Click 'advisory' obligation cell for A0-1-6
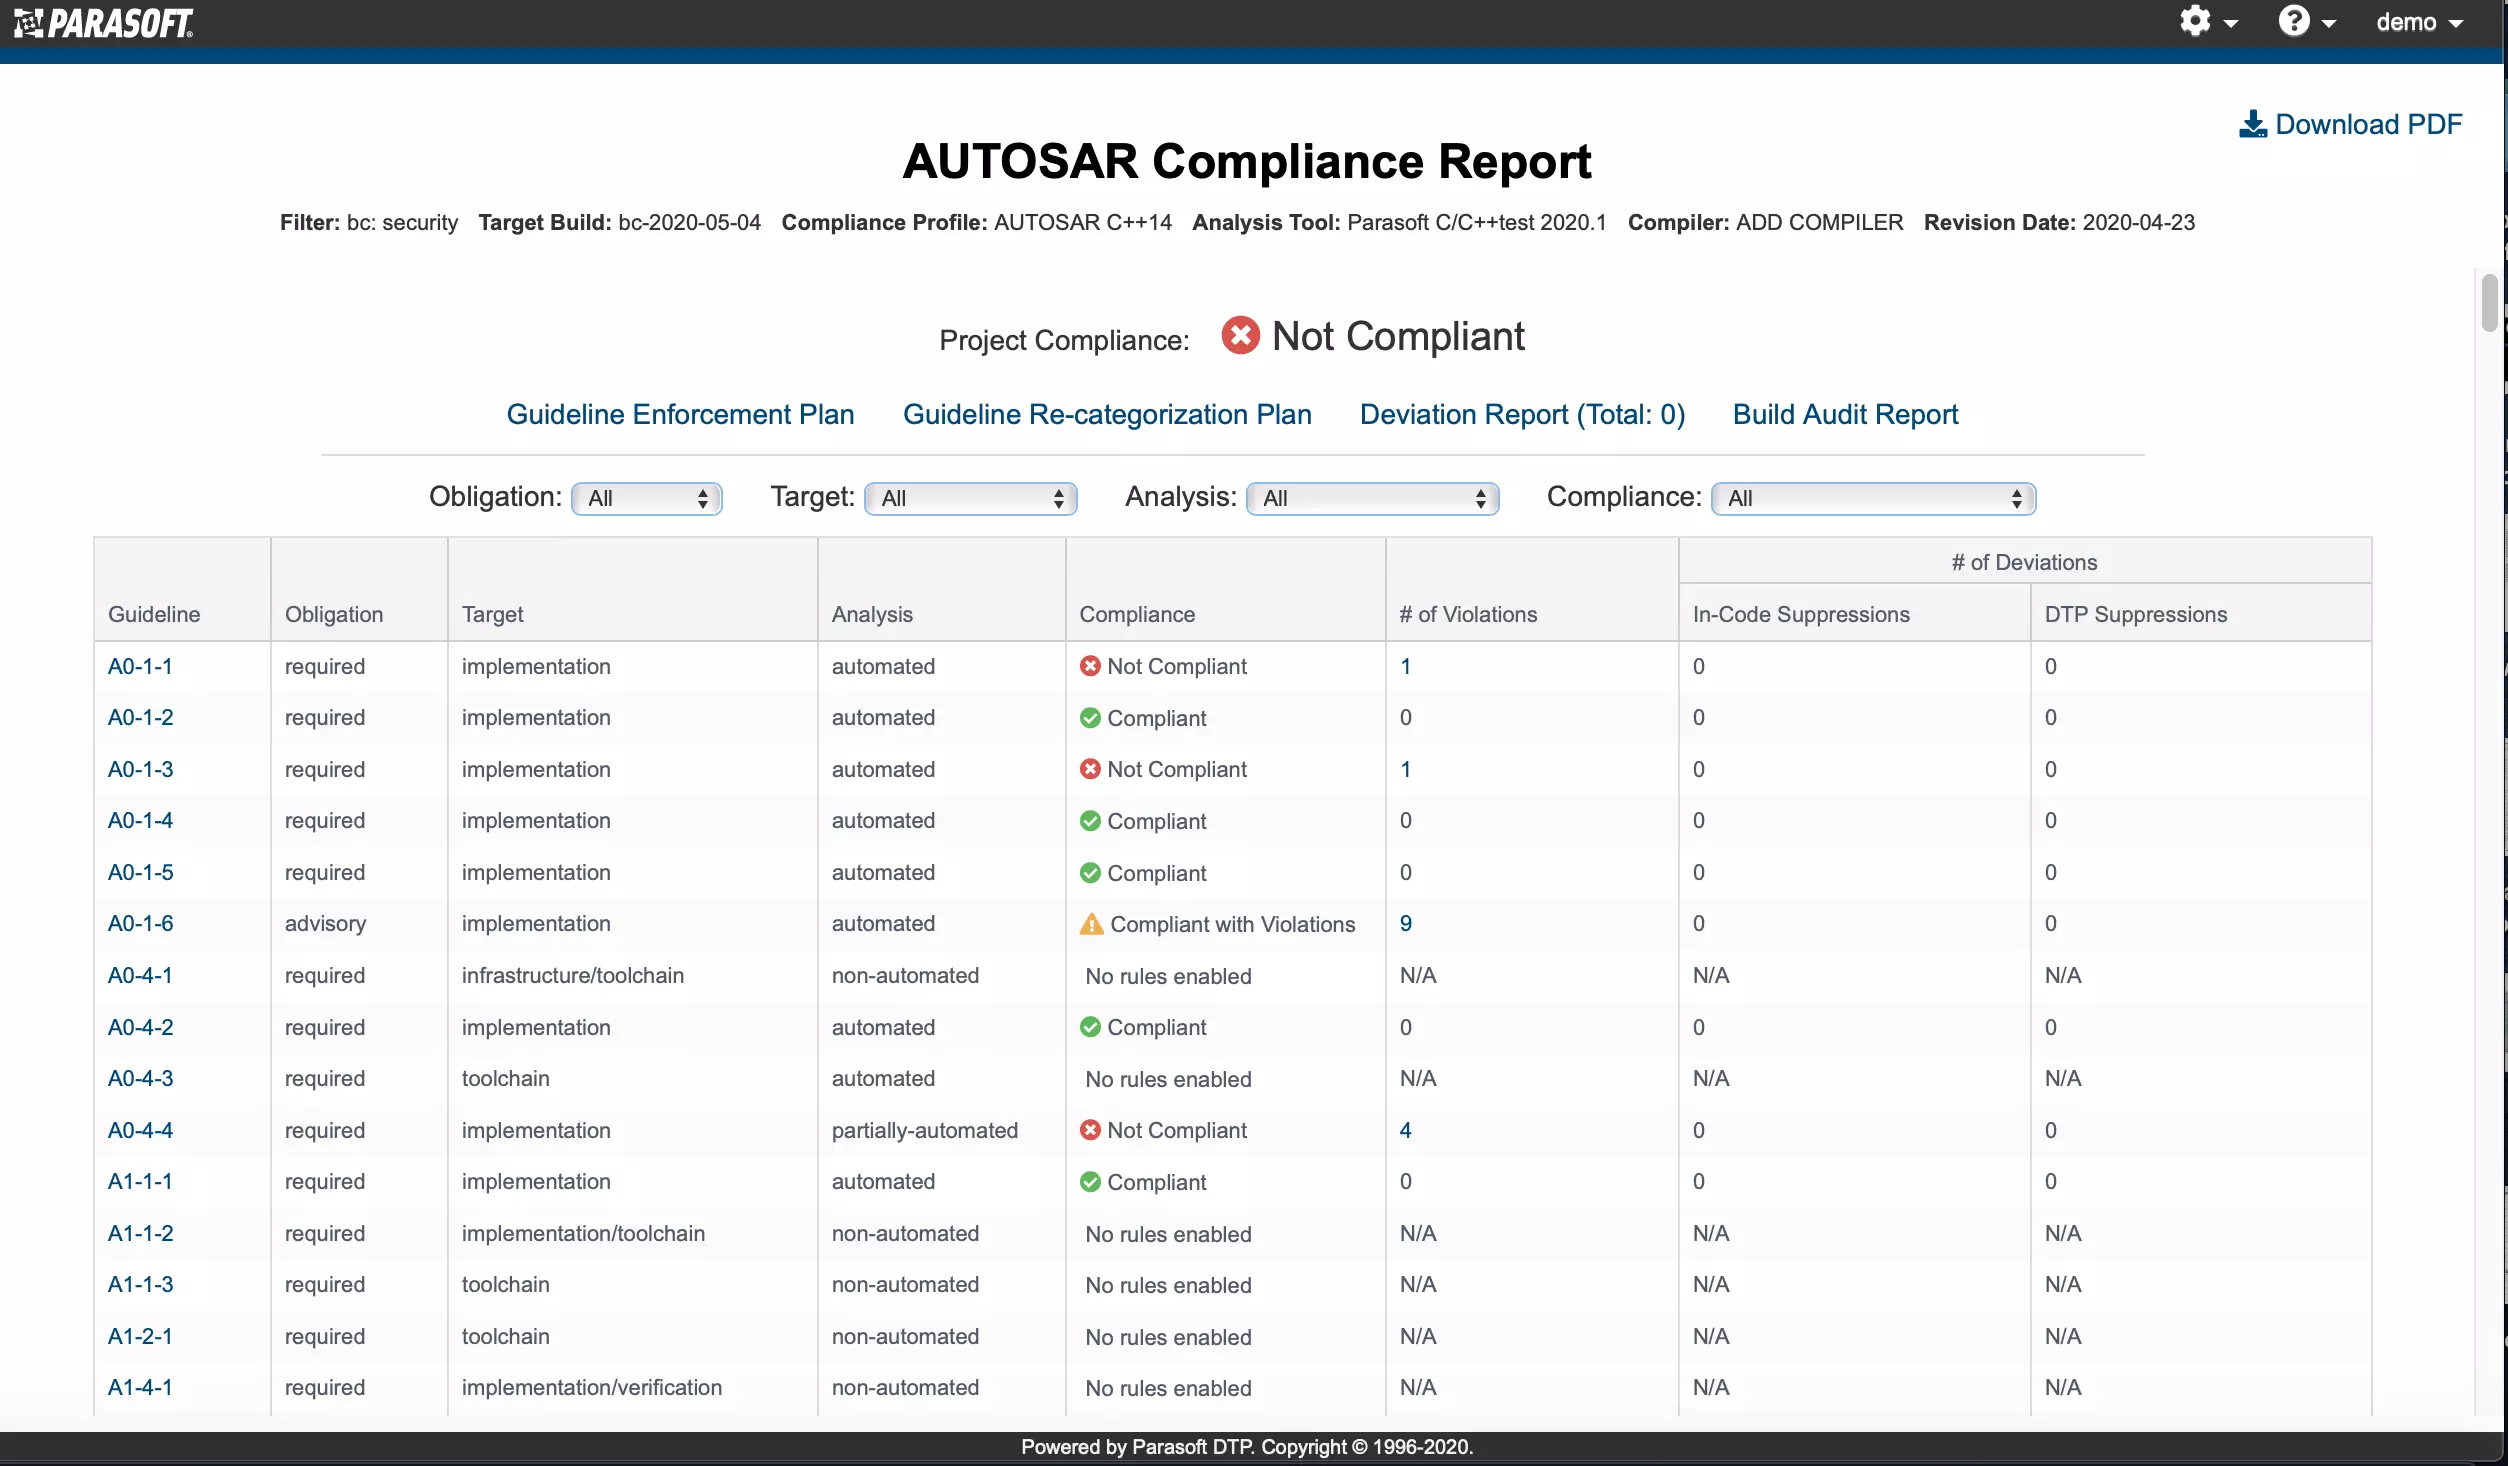2508x1466 pixels. pos(325,923)
